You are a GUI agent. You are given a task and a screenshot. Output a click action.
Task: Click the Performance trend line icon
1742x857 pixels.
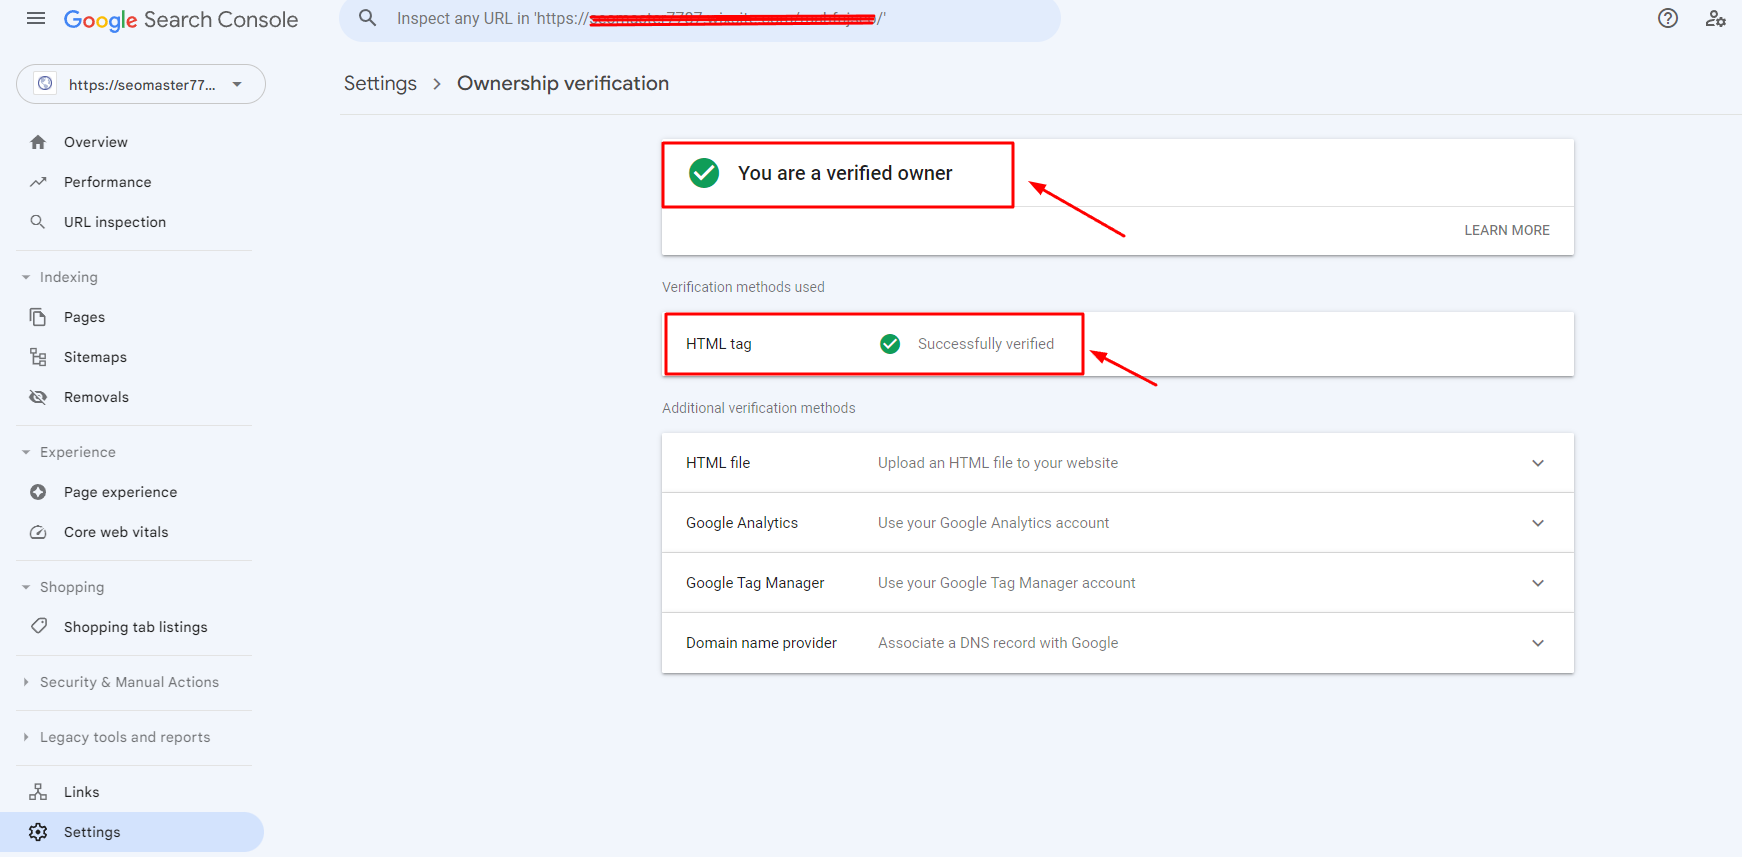click(38, 182)
